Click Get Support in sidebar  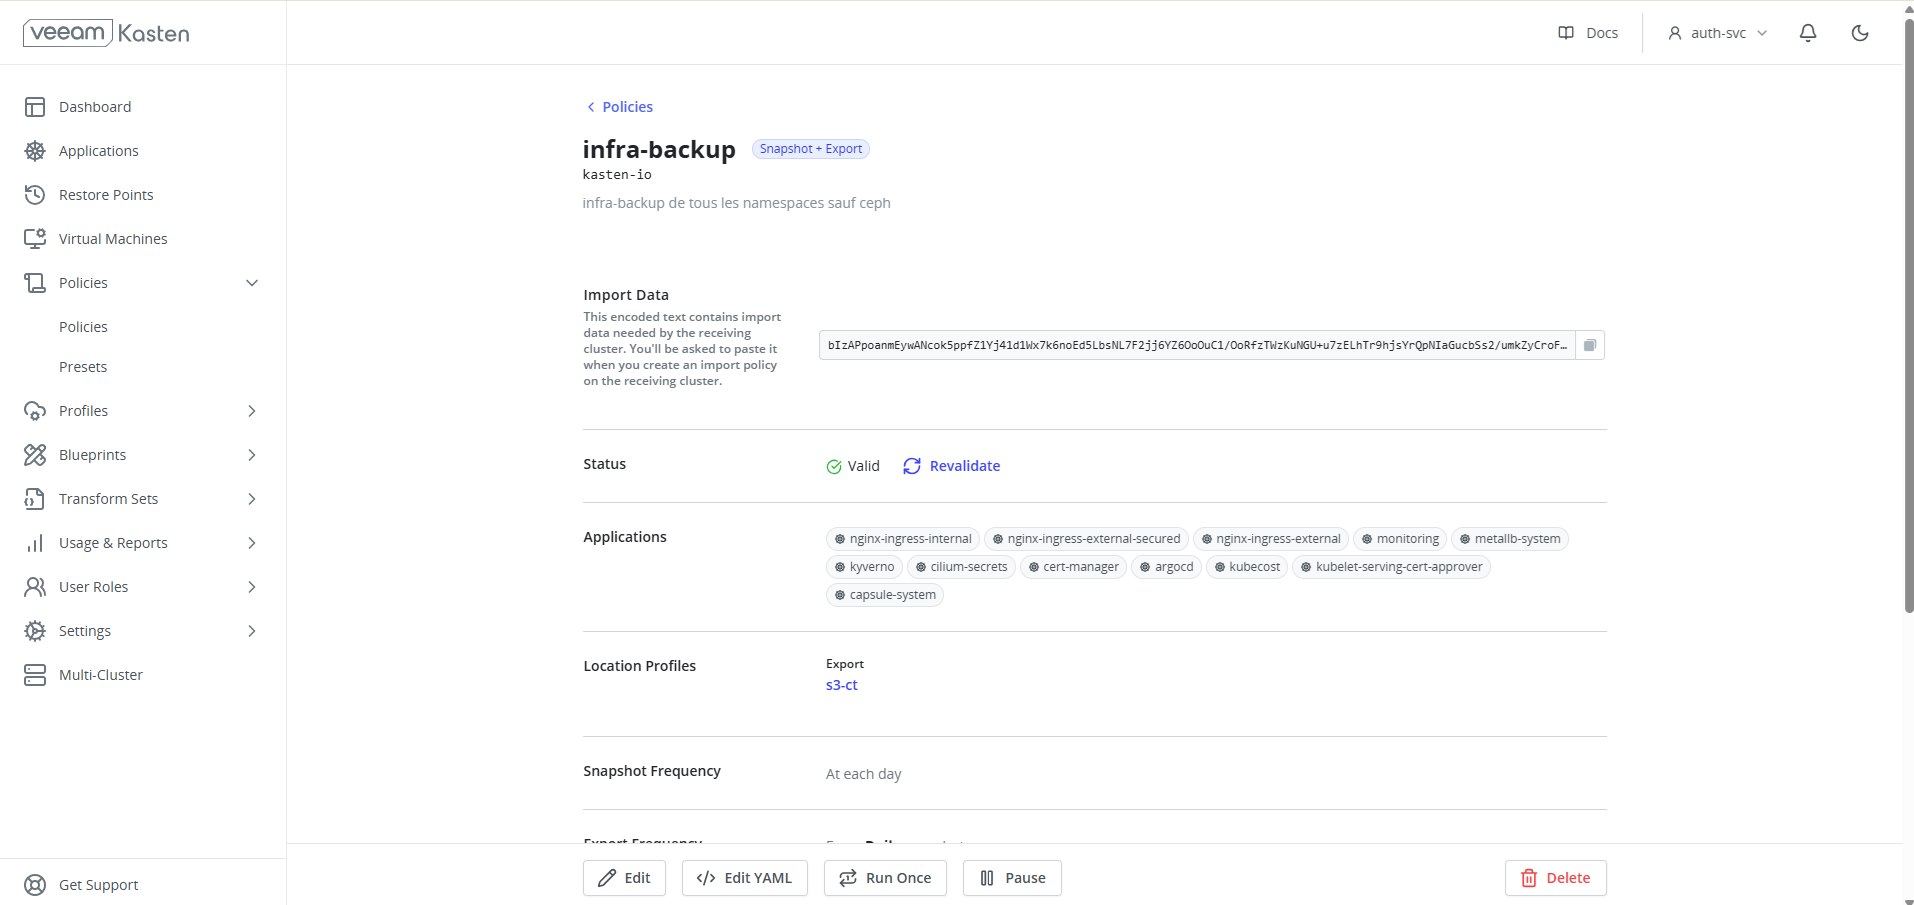[98, 885]
